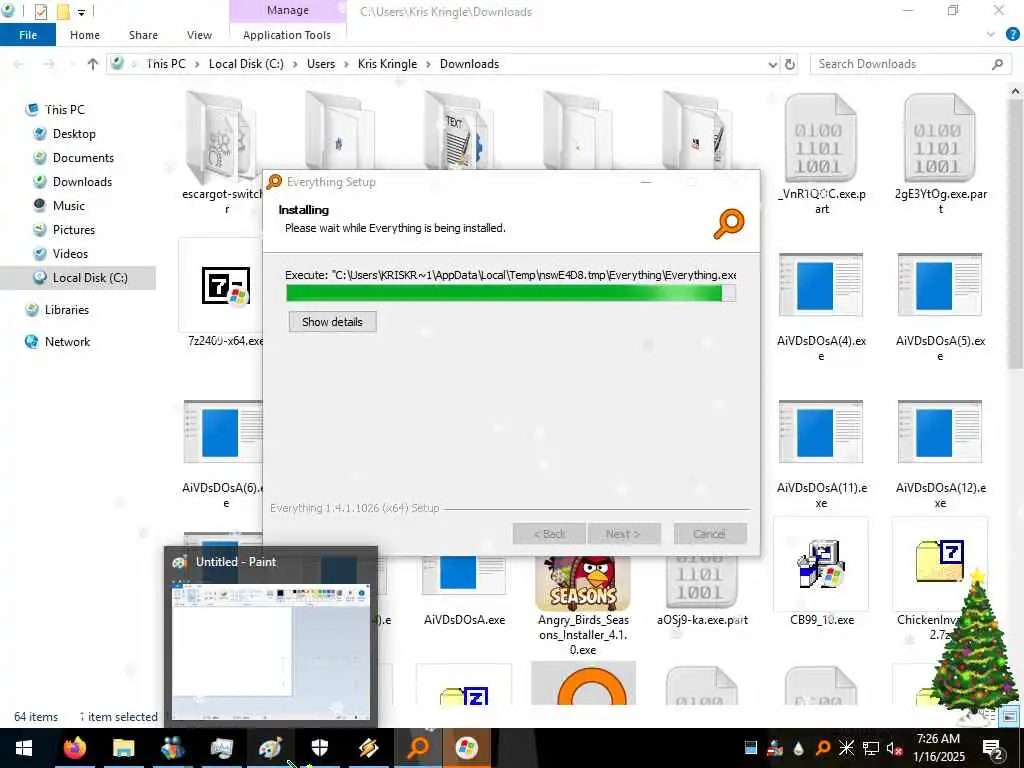Expand chevron after Local Disk (C:) breadcrumb
Screen dimensions: 1024x768
coord(295,64)
